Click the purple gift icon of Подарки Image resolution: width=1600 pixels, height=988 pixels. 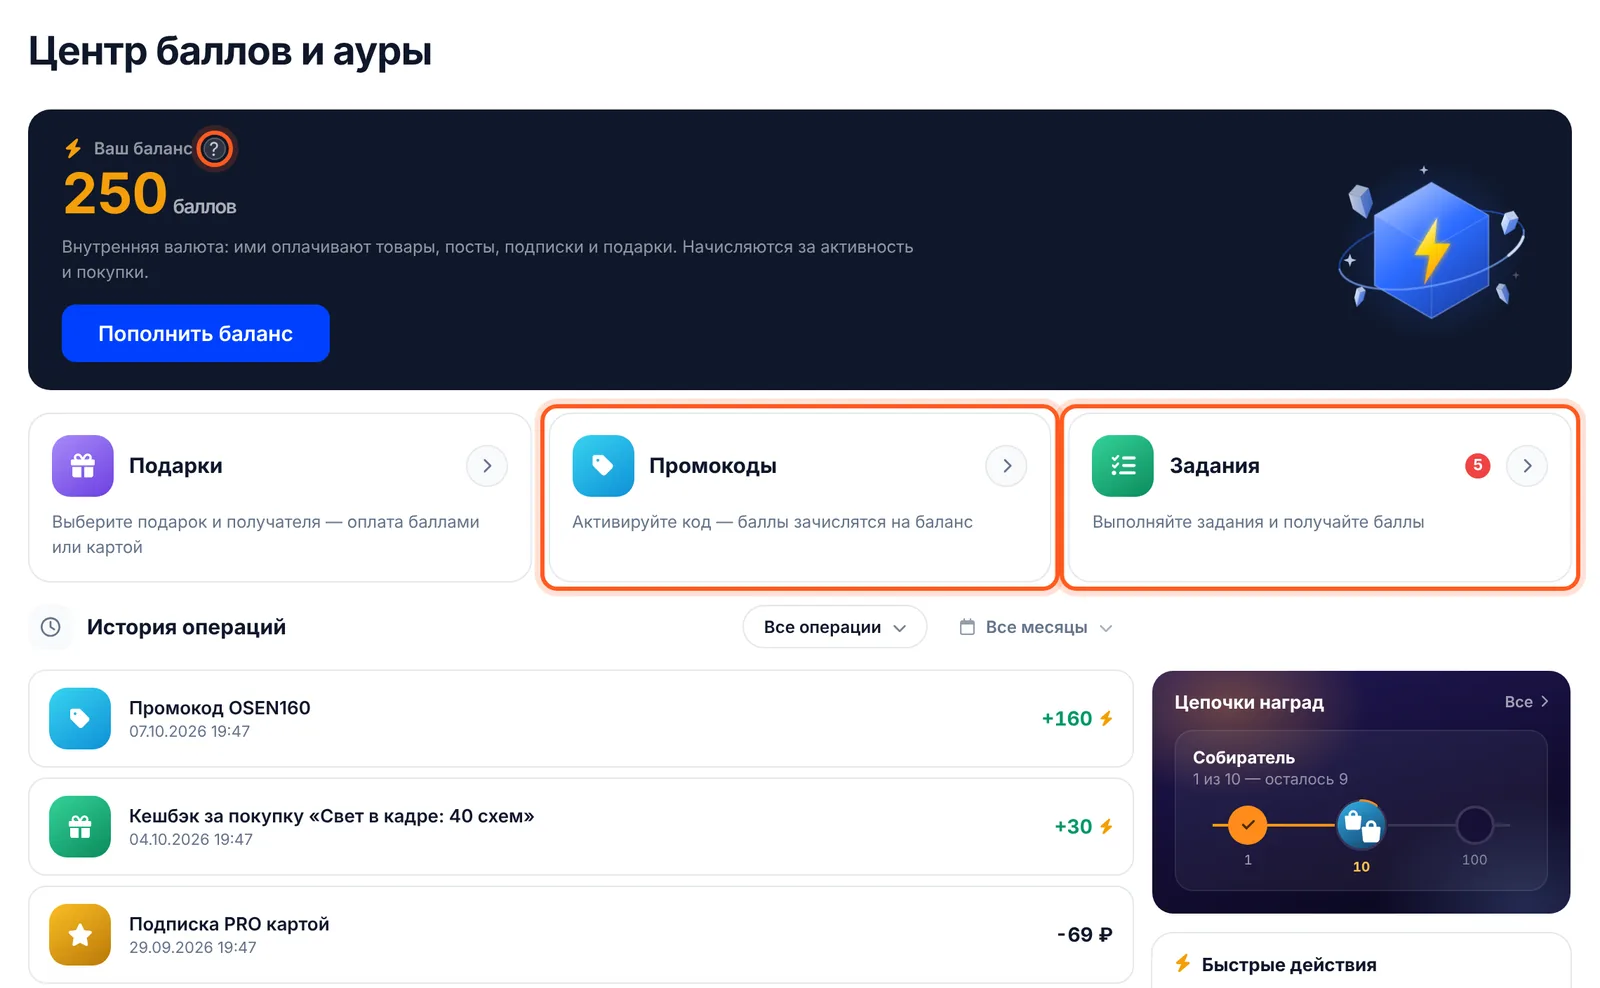[83, 466]
